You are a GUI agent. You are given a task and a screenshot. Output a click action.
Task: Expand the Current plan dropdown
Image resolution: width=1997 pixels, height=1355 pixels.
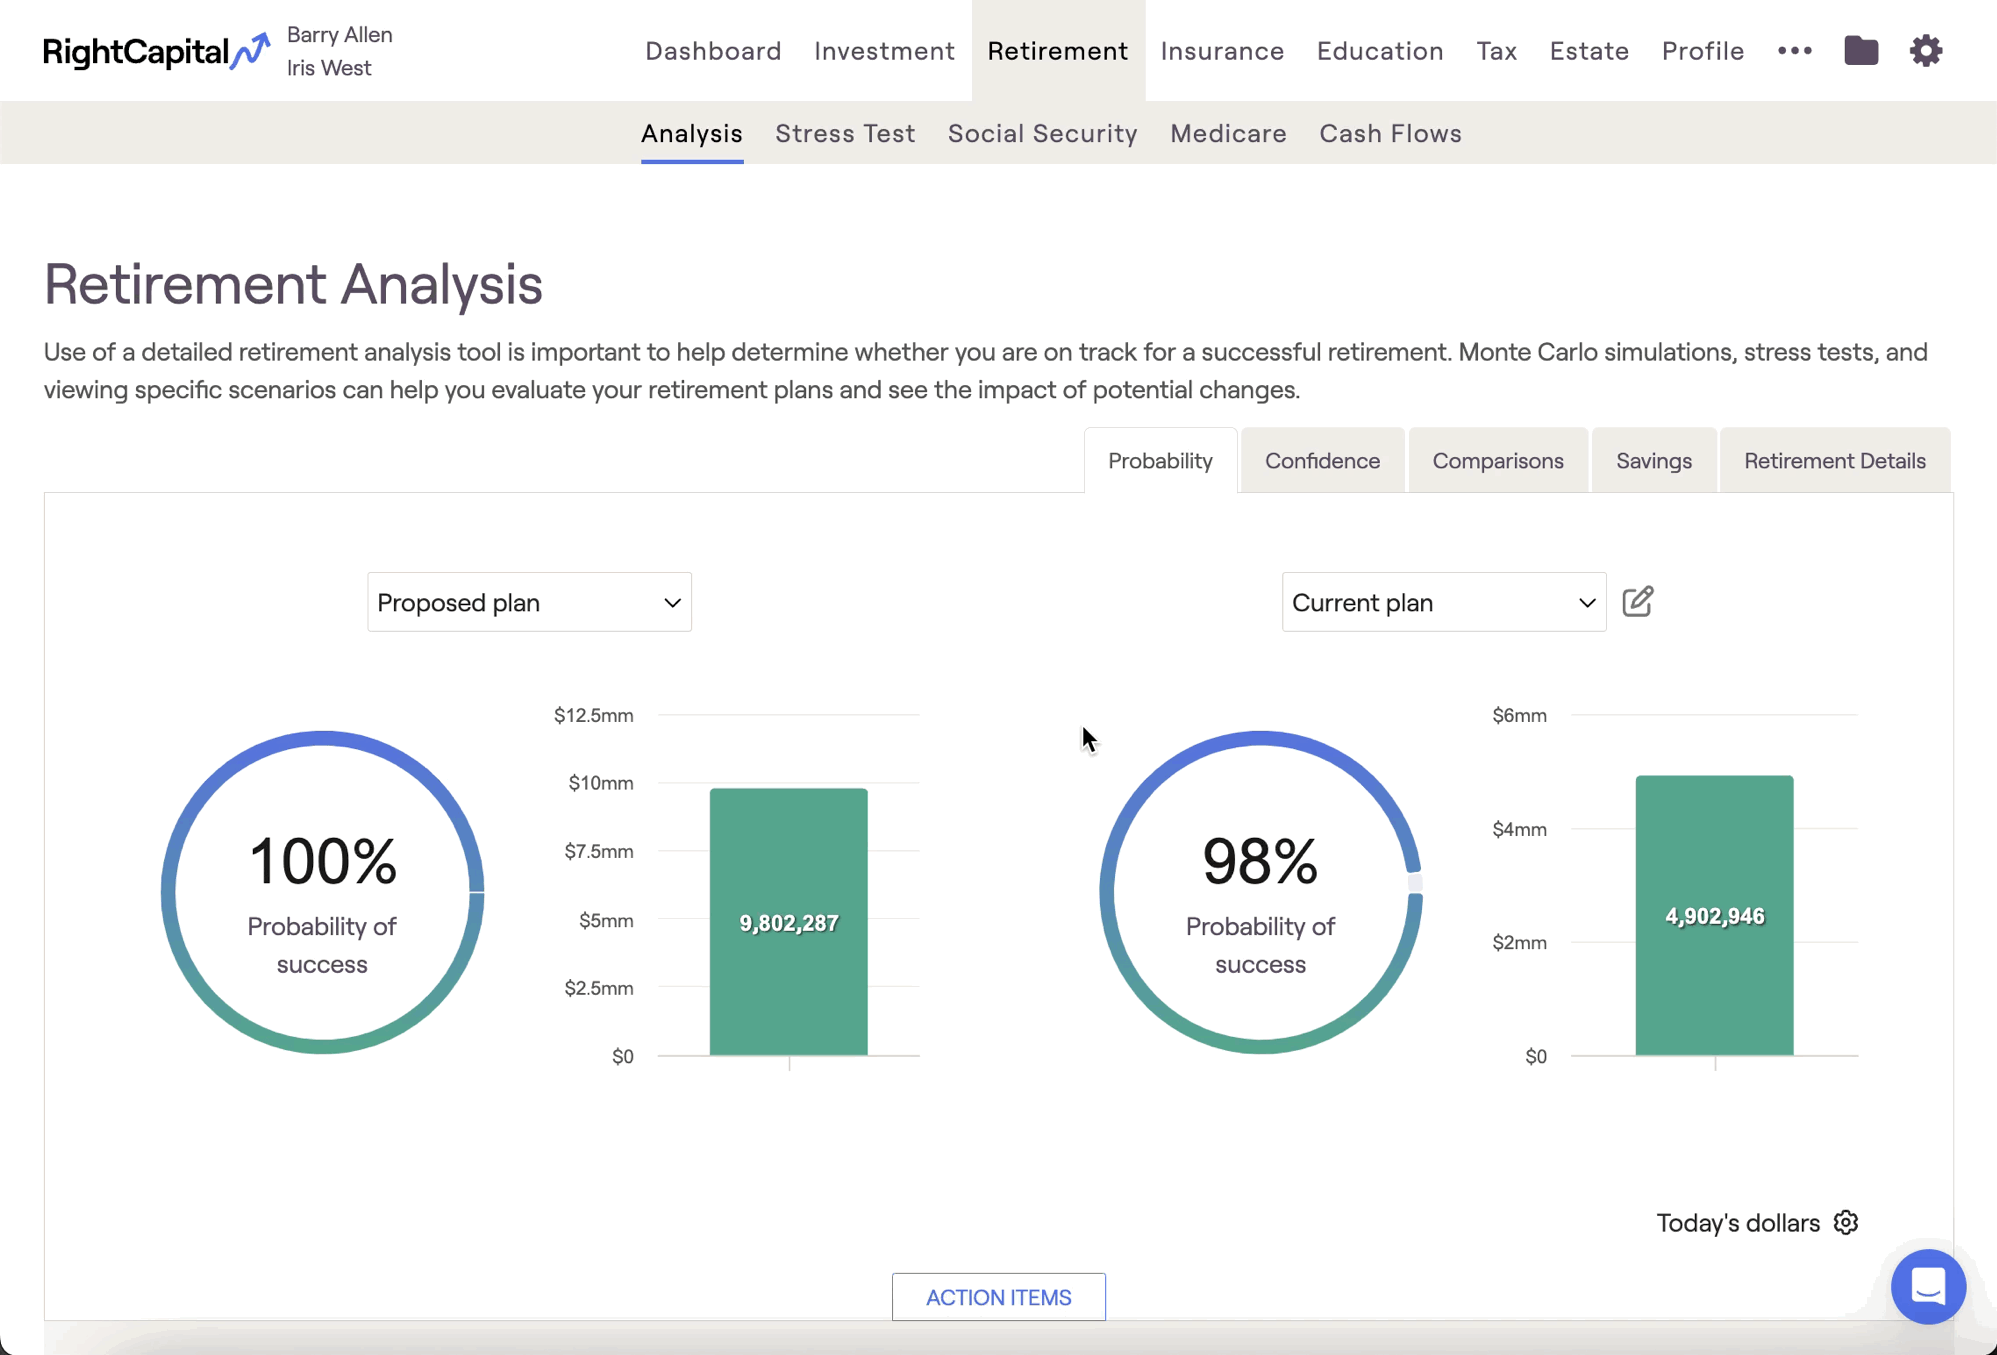click(x=1443, y=602)
